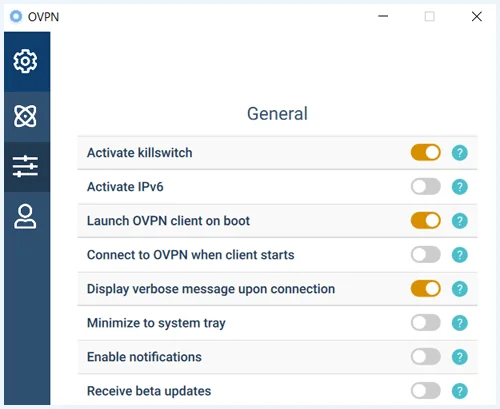Click the "Receive beta updates" label
This screenshot has height=409, width=500.
(x=149, y=391)
